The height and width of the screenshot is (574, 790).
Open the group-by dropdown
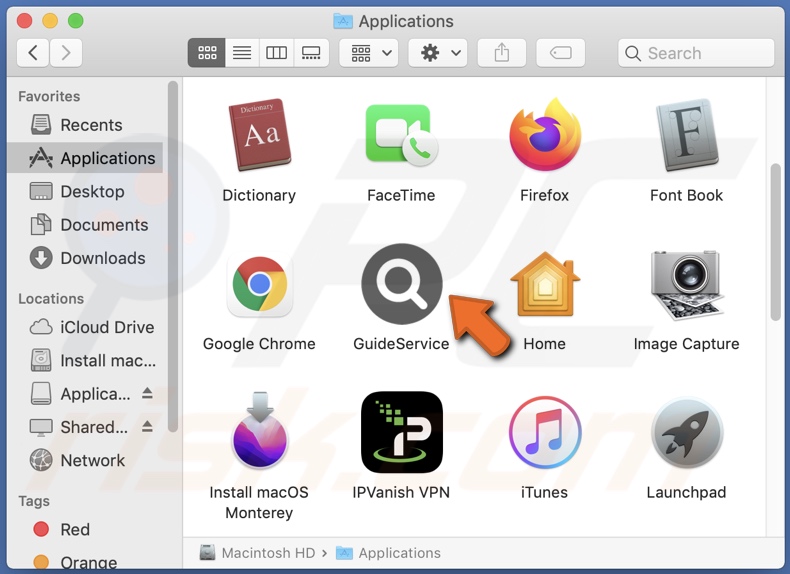pos(369,53)
